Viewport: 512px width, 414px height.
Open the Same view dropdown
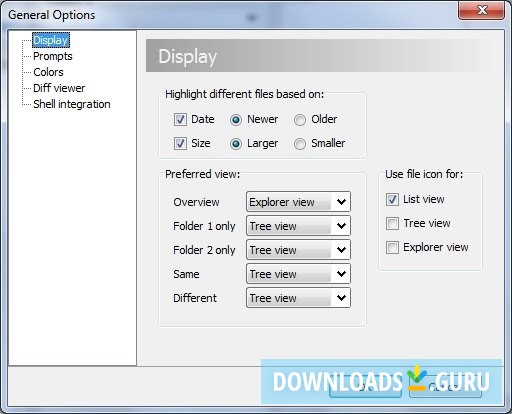298,274
